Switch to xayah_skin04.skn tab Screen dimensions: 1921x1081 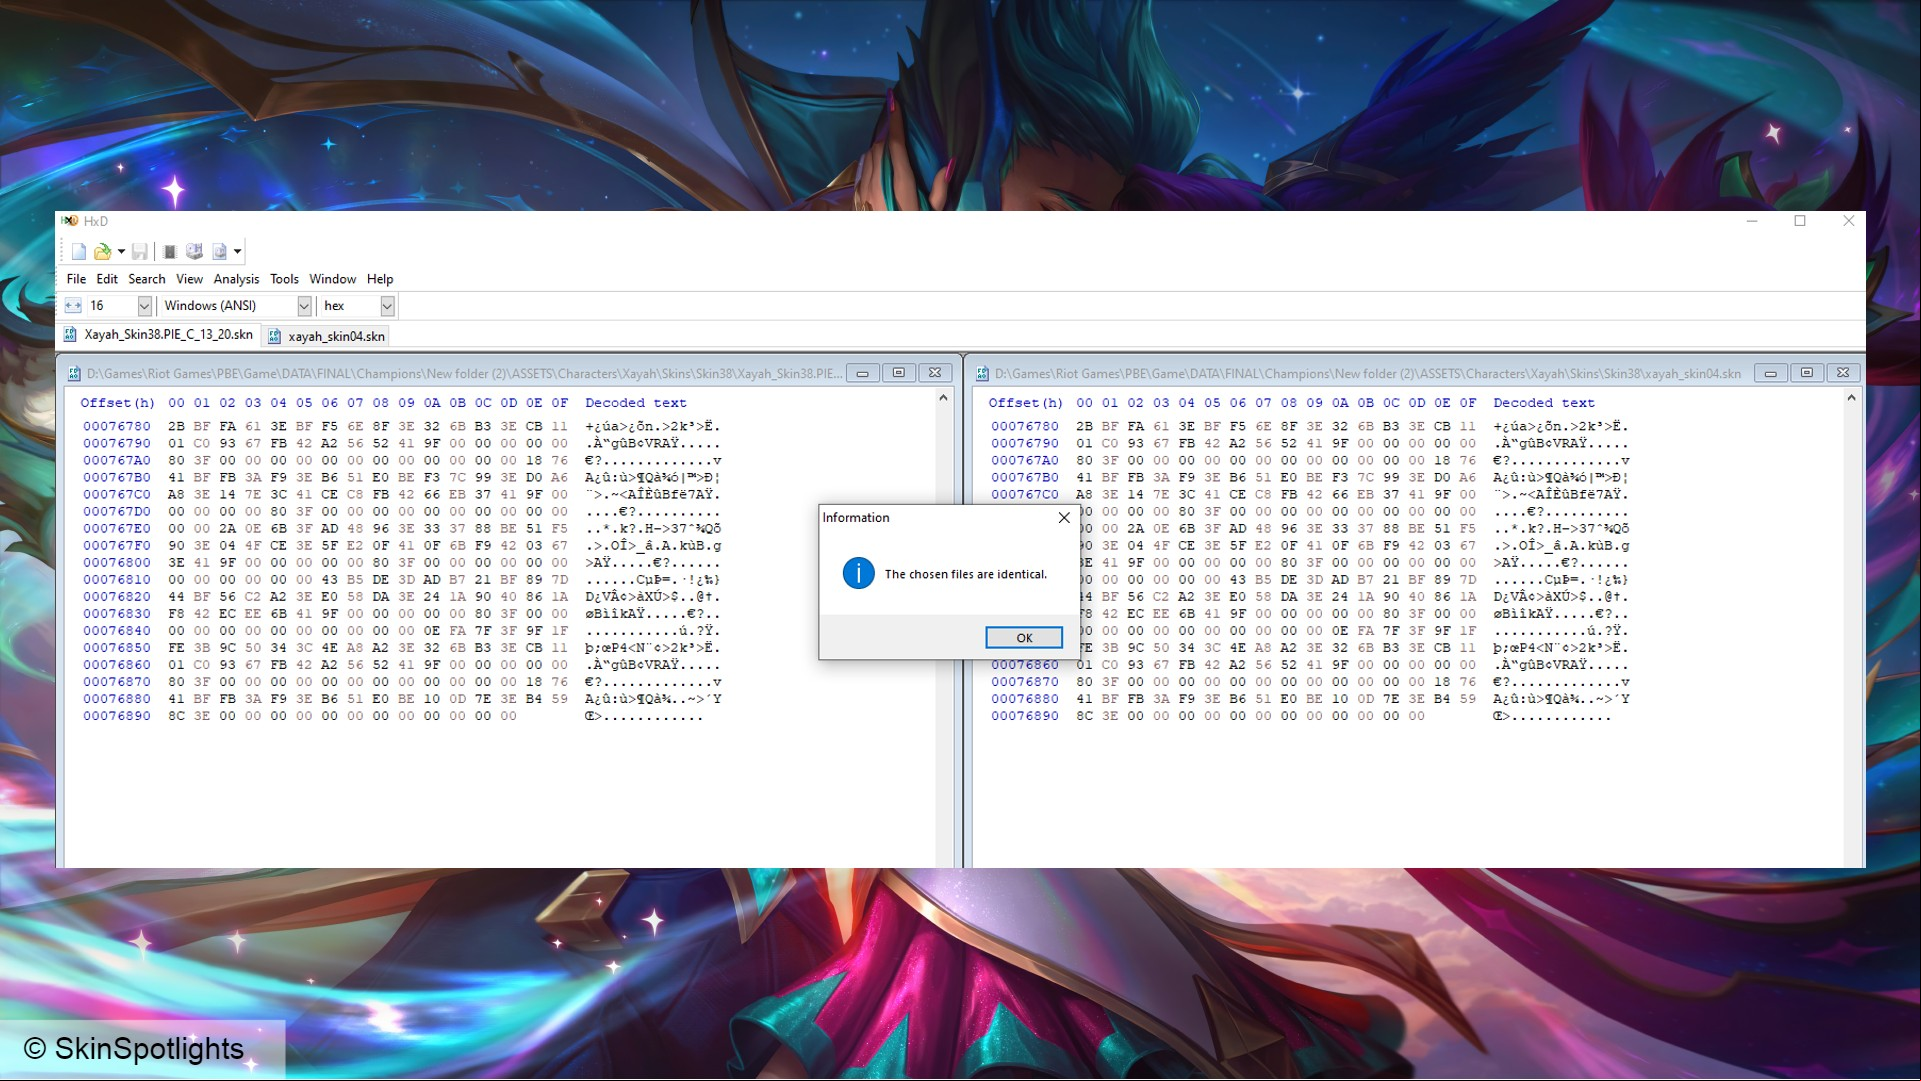click(x=326, y=336)
